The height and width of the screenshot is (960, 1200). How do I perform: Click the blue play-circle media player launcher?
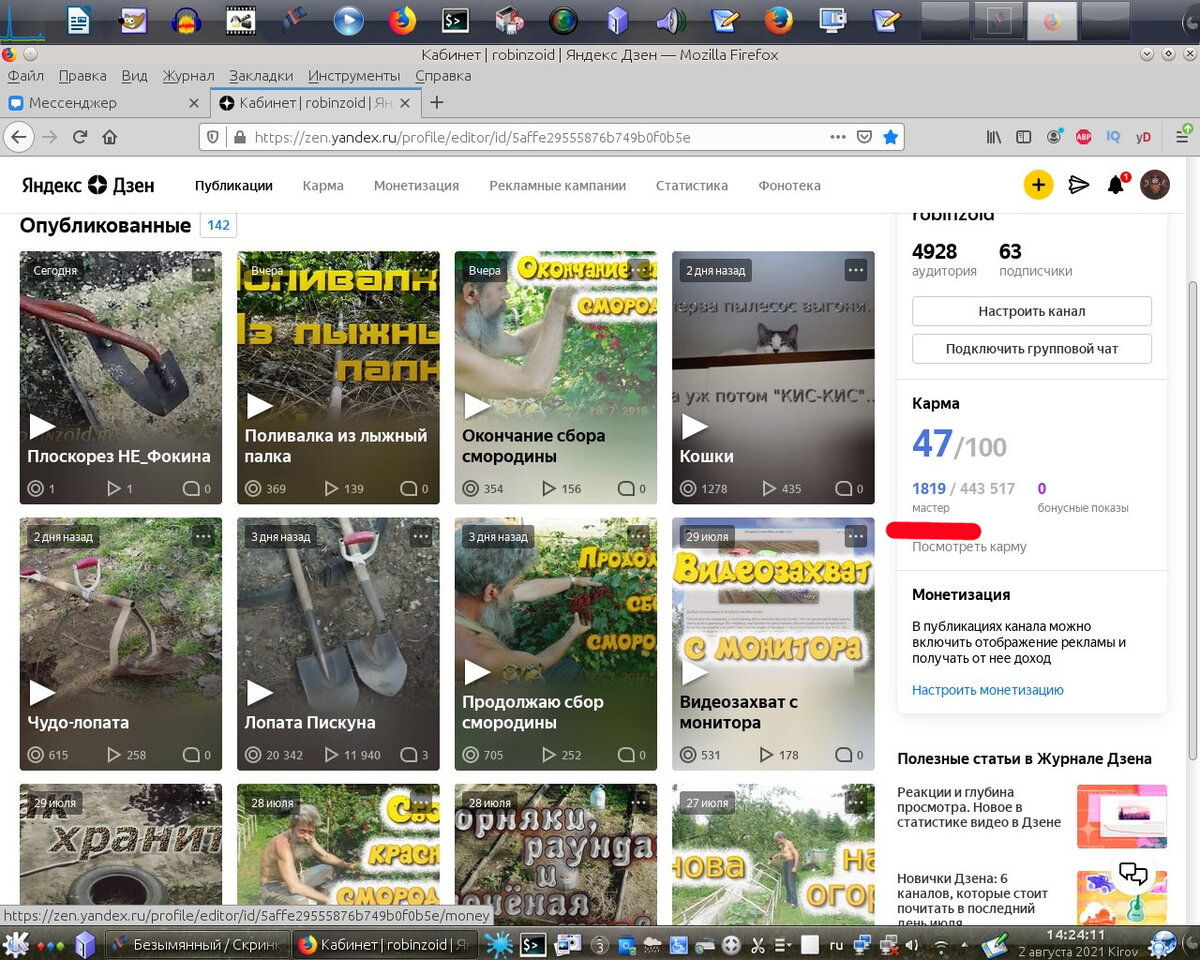click(x=348, y=20)
